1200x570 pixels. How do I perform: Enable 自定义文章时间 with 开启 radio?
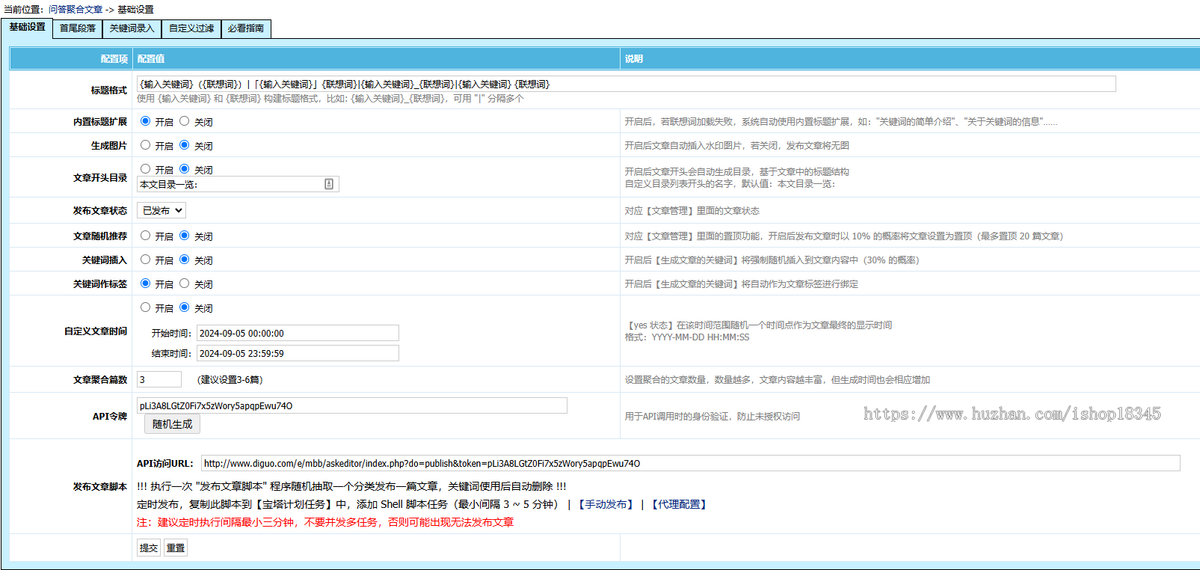coord(146,308)
